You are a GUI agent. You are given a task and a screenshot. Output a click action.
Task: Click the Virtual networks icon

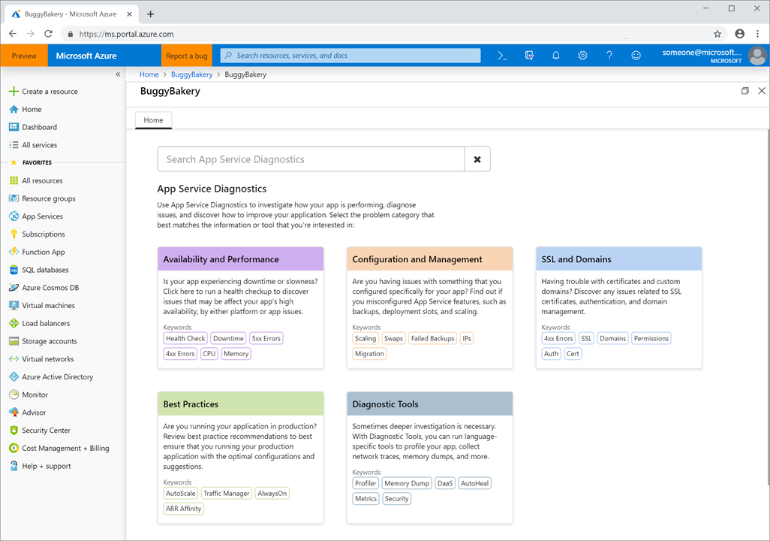tap(14, 359)
